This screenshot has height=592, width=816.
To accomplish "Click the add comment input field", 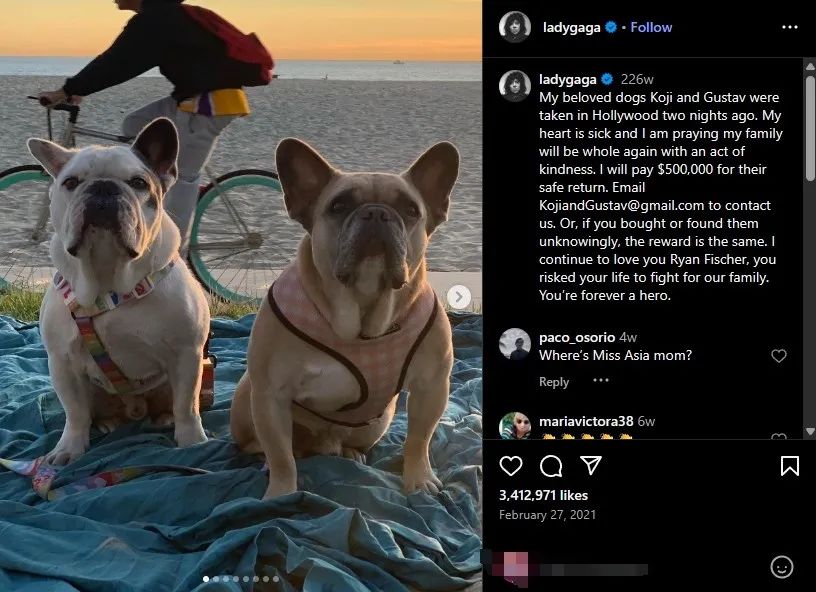I will (x=624, y=568).
